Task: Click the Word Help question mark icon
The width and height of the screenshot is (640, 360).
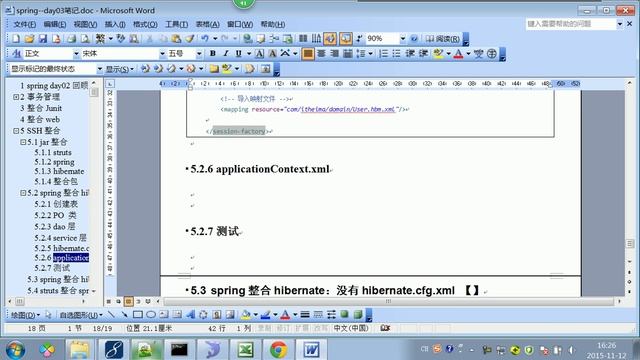Action: coord(414,39)
